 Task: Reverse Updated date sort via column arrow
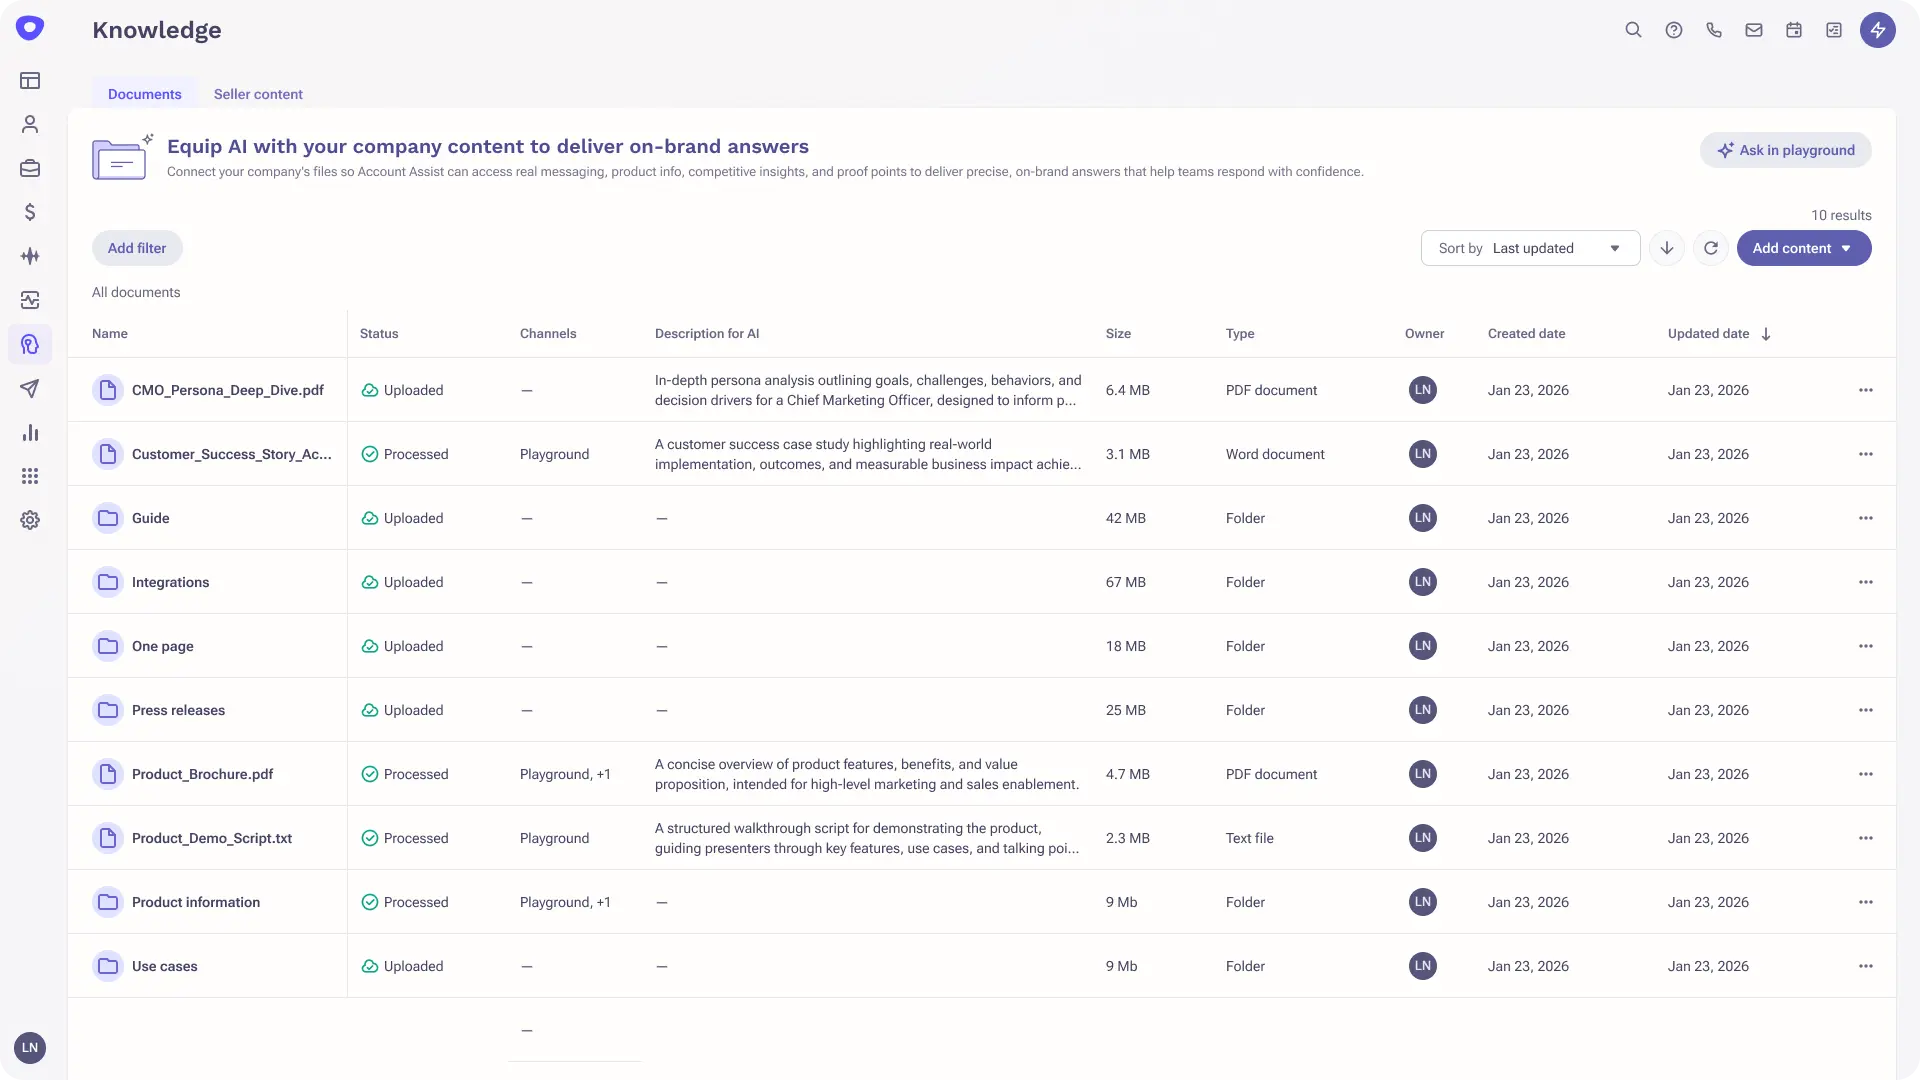click(x=1766, y=333)
